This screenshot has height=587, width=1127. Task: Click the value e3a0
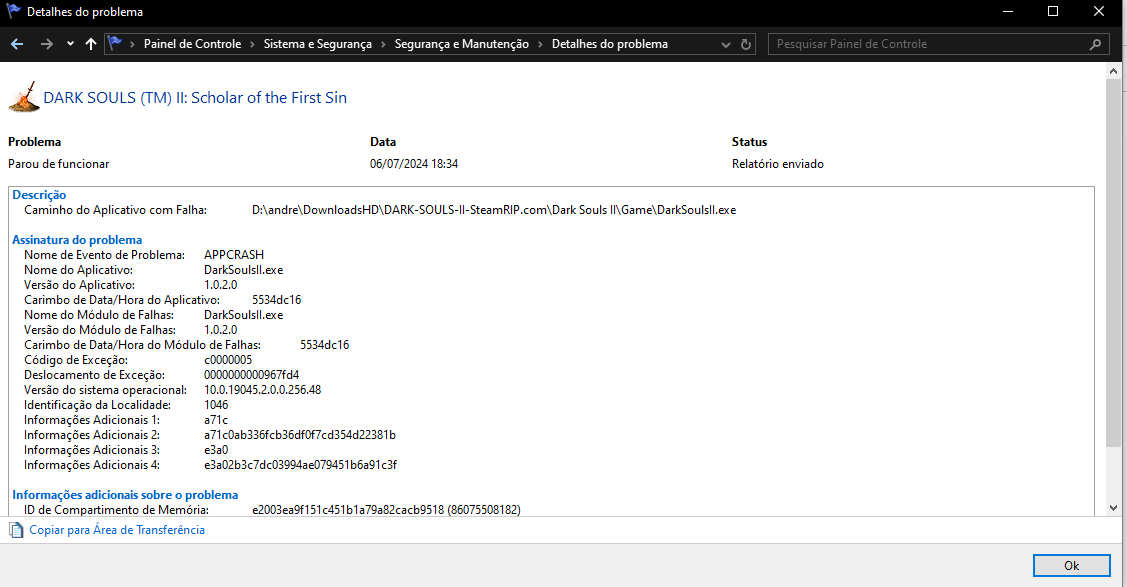click(x=216, y=450)
